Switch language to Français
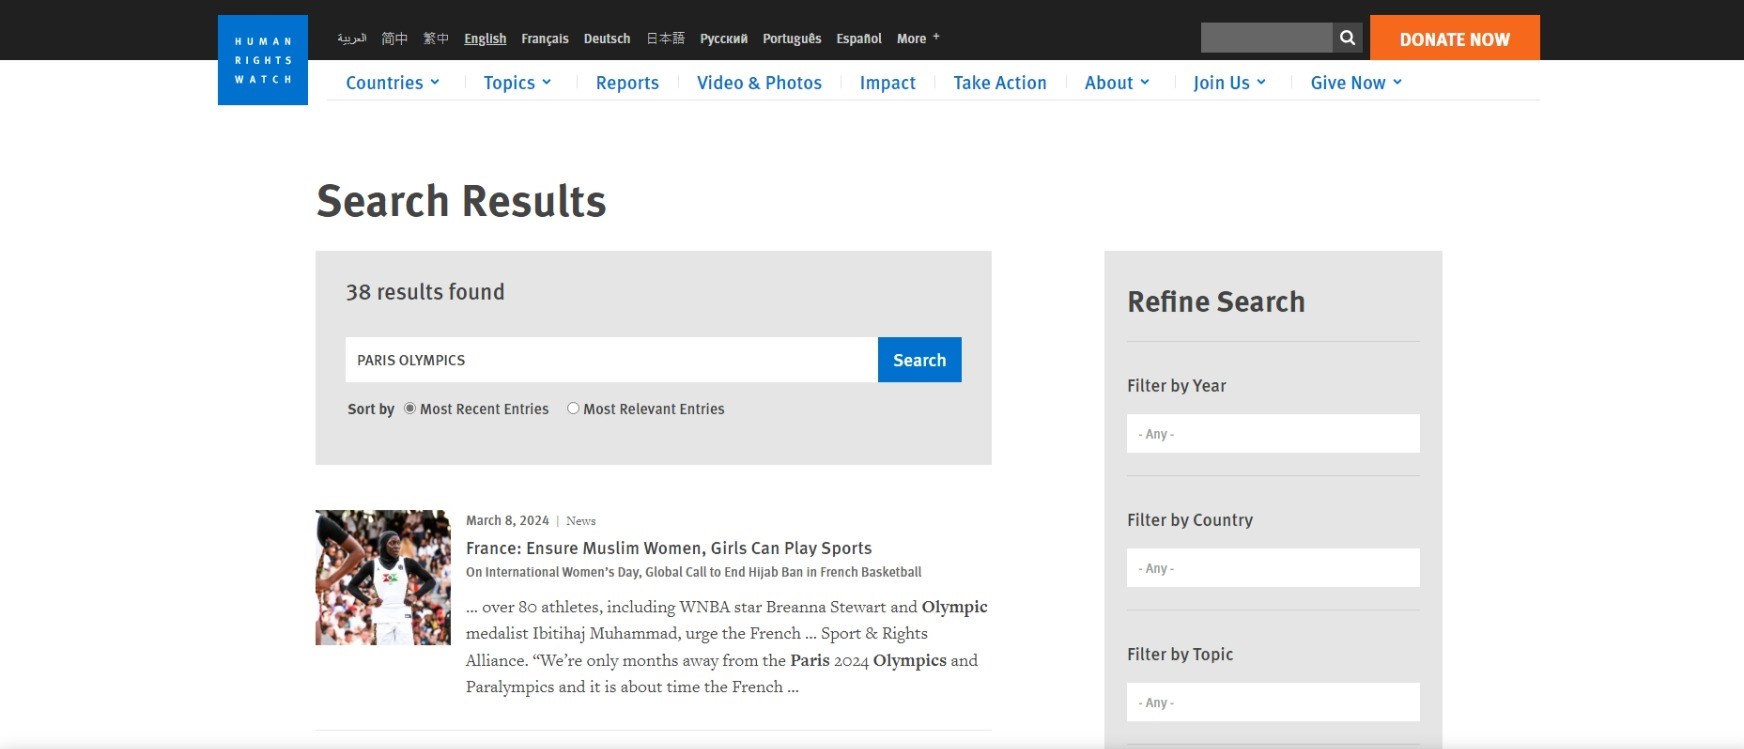 [x=544, y=39]
